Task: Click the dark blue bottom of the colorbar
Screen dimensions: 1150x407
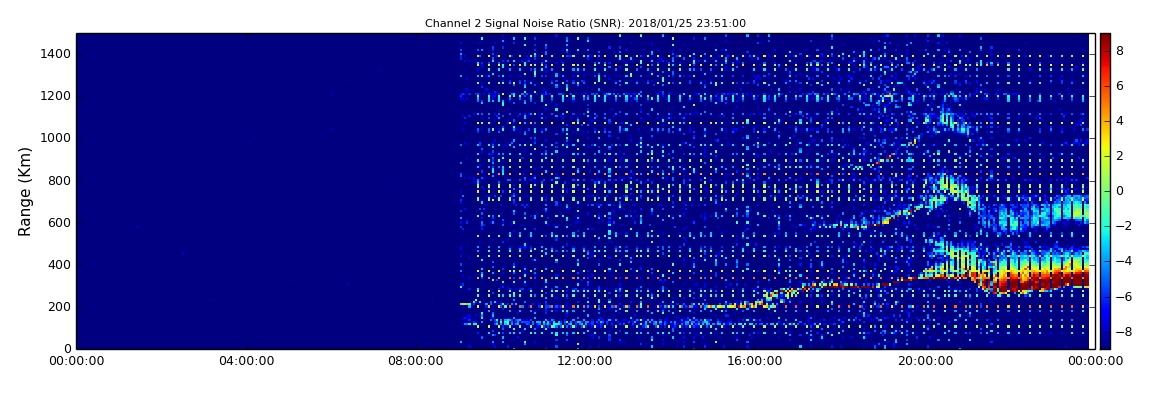Action: (x=1105, y=342)
